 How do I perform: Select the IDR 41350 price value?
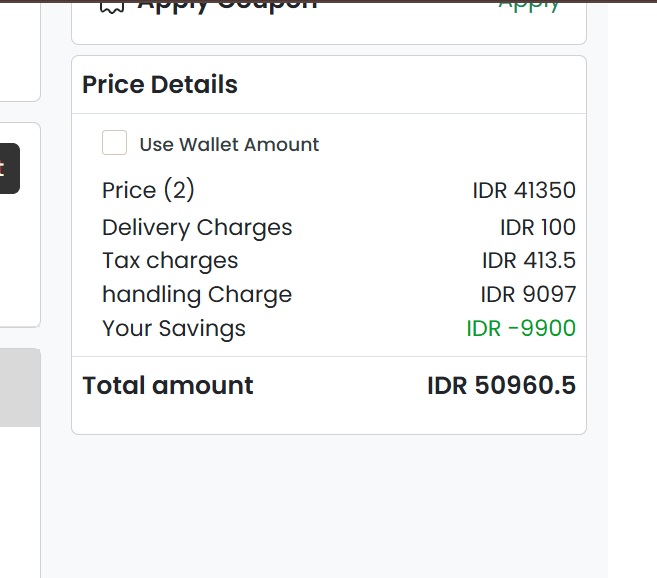pos(524,190)
